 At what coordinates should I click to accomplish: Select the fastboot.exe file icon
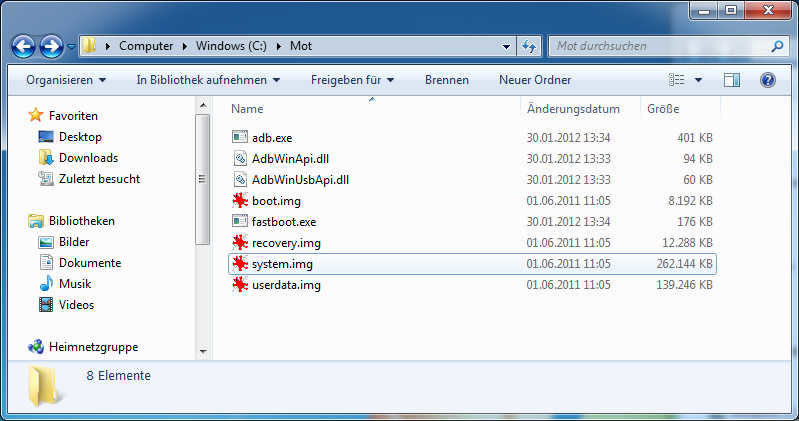239,221
